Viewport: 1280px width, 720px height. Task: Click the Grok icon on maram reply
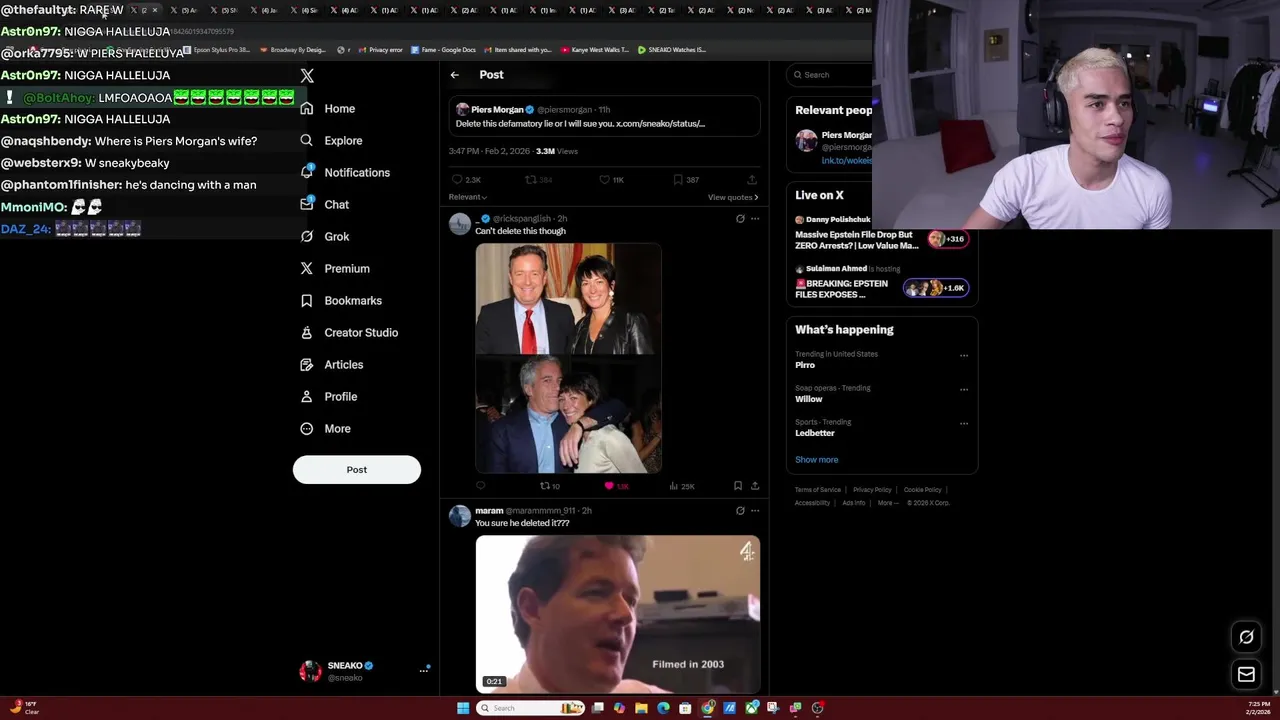[740, 511]
